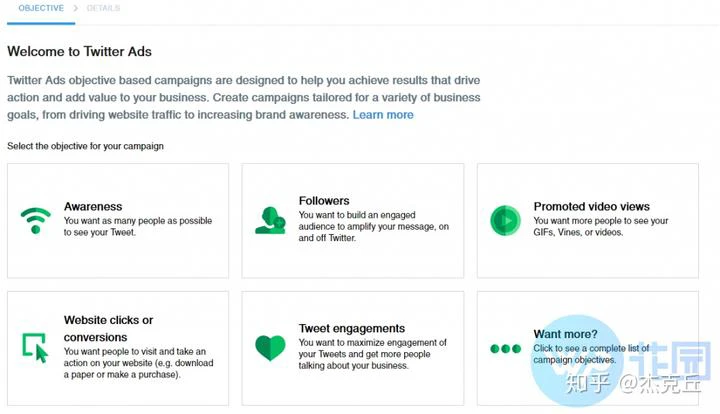
Task: Click the Website clicks cursor icon
Action: pos(35,348)
